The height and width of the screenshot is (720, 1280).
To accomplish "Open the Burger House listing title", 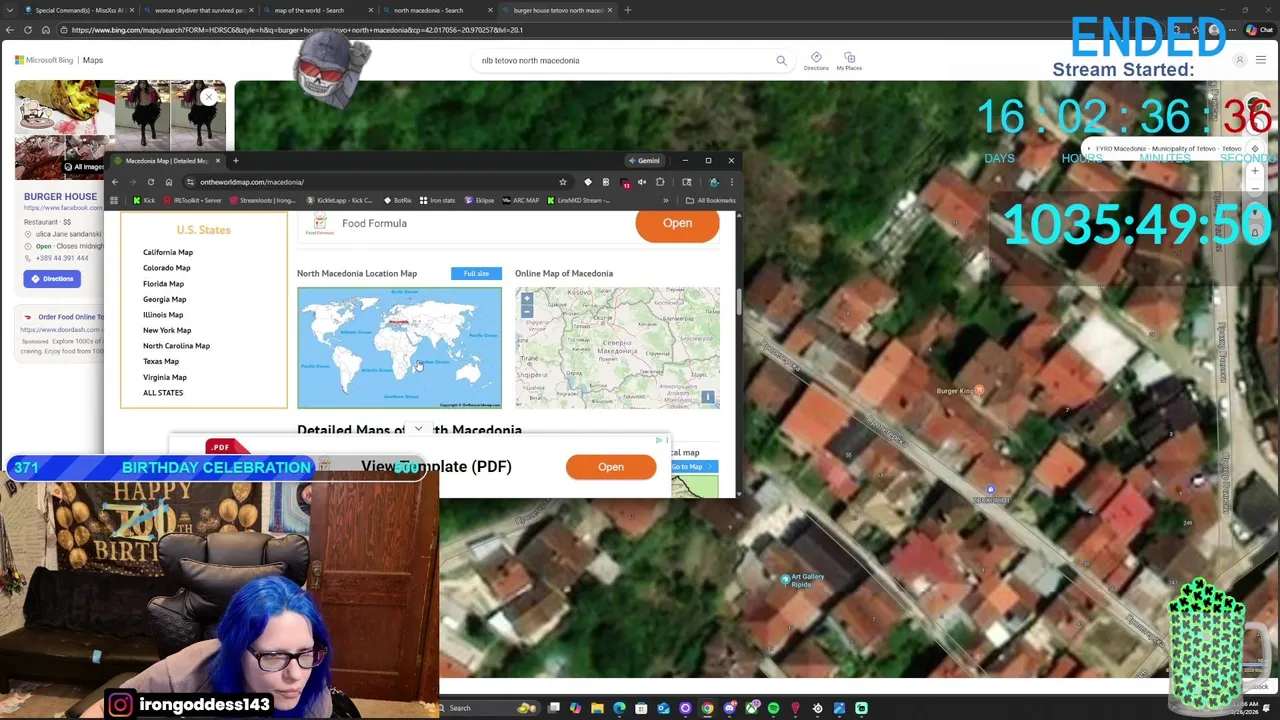I will [60, 197].
